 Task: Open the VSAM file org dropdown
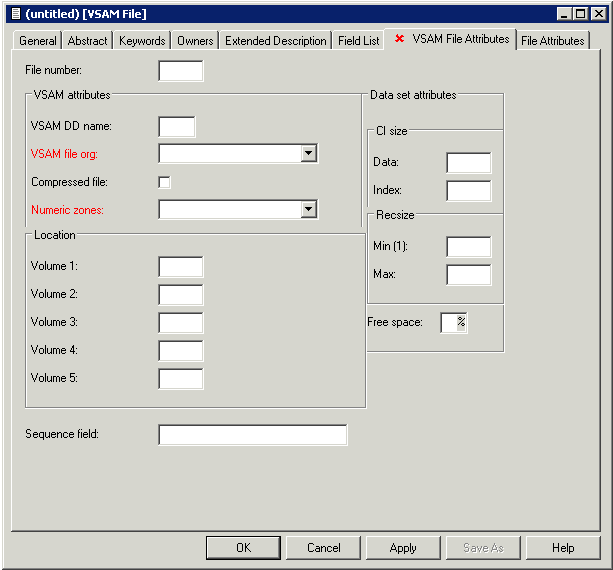(309, 154)
